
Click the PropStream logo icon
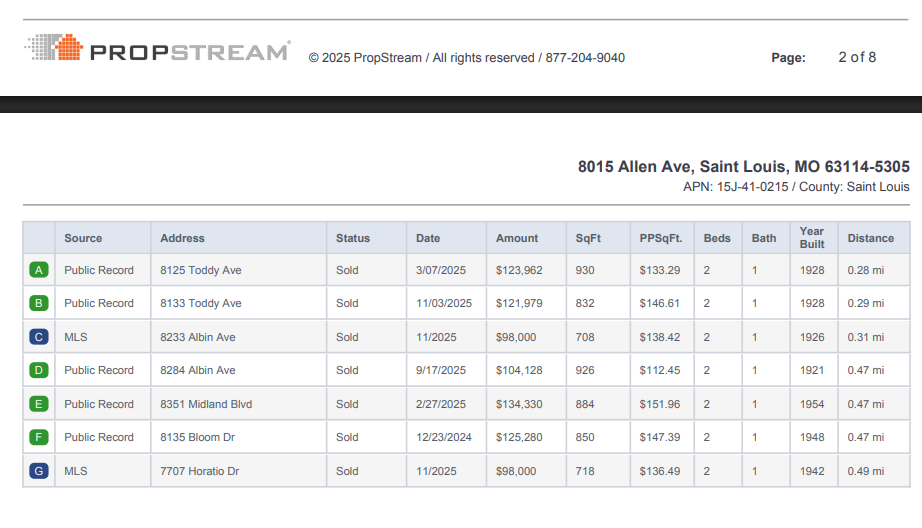[54, 48]
